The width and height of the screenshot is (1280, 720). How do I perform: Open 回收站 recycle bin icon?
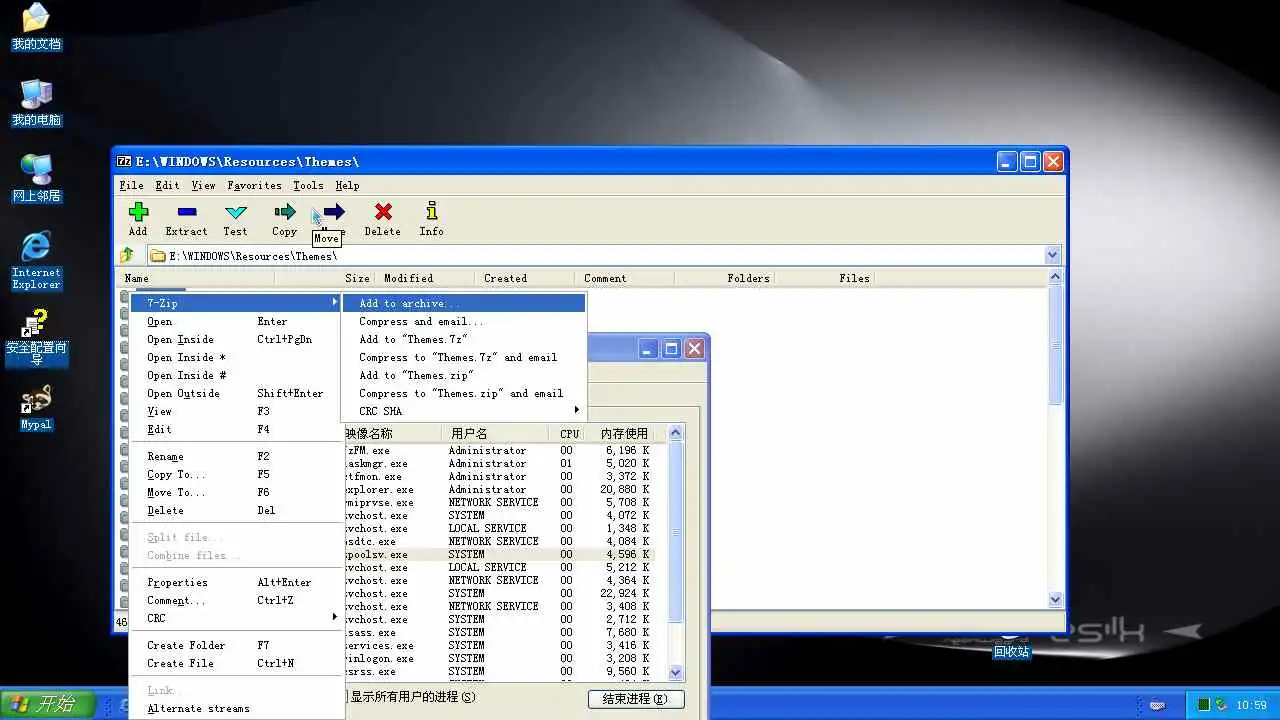coord(1011,646)
